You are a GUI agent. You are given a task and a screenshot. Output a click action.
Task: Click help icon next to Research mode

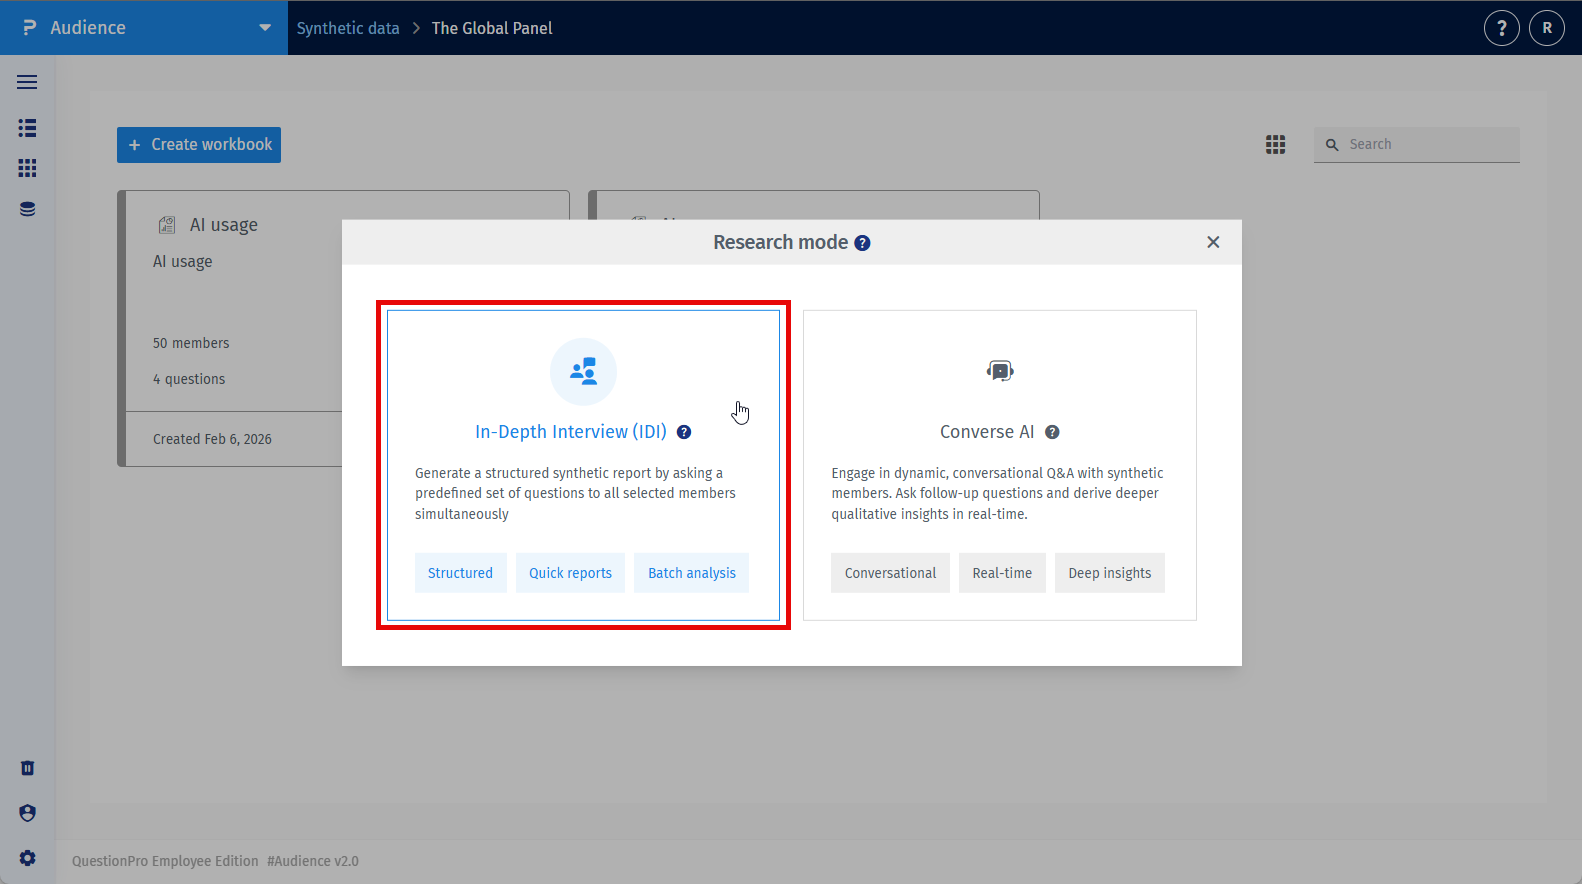click(x=862, y=243)
